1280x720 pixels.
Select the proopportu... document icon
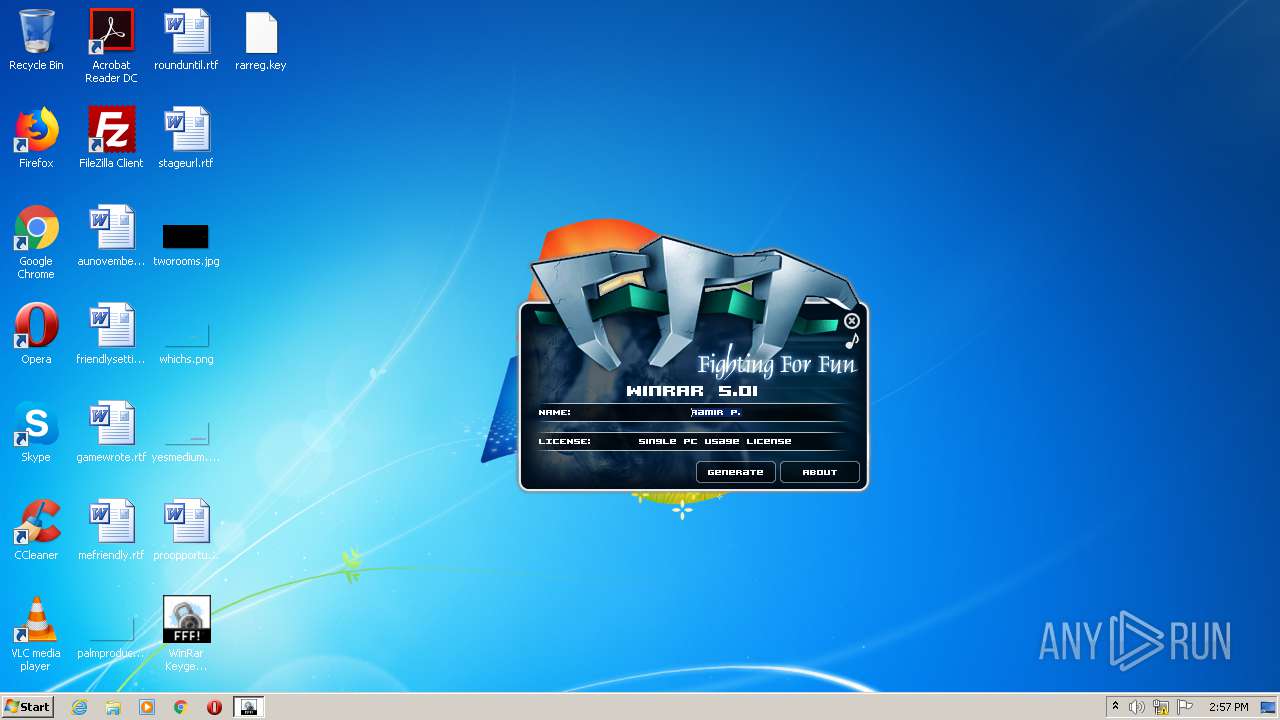[x=186, y=530]
